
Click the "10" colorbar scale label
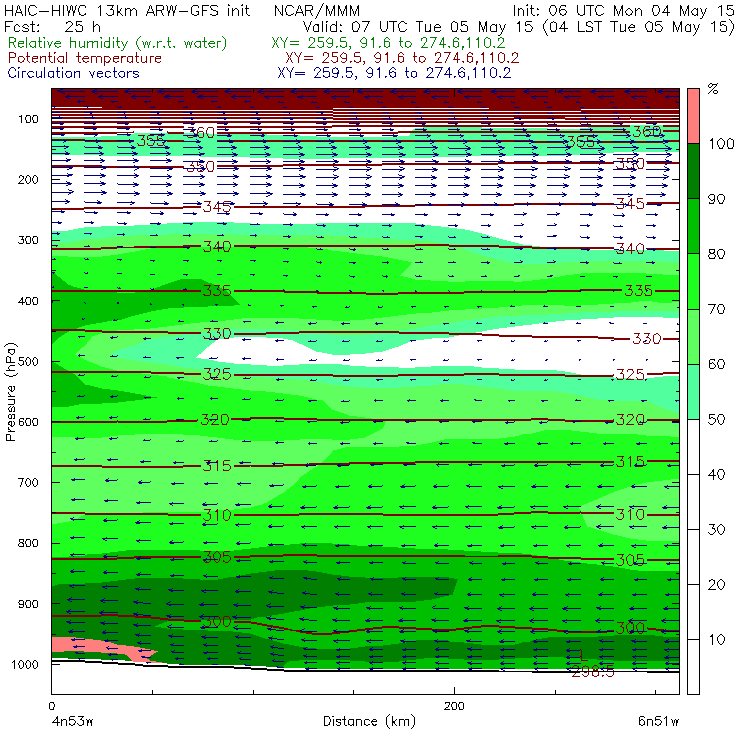[716, 640]
